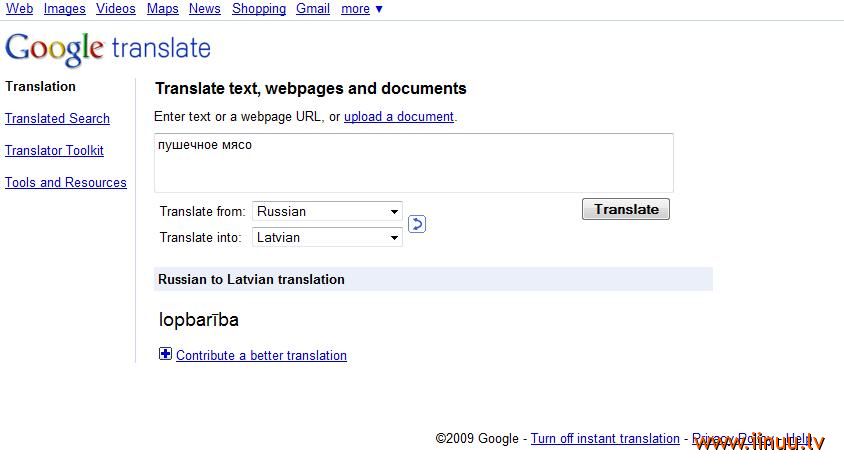This screenshot has height=474, width=844.
Task: Open Tools and Resources sidebar link
Action: [66, 182]
